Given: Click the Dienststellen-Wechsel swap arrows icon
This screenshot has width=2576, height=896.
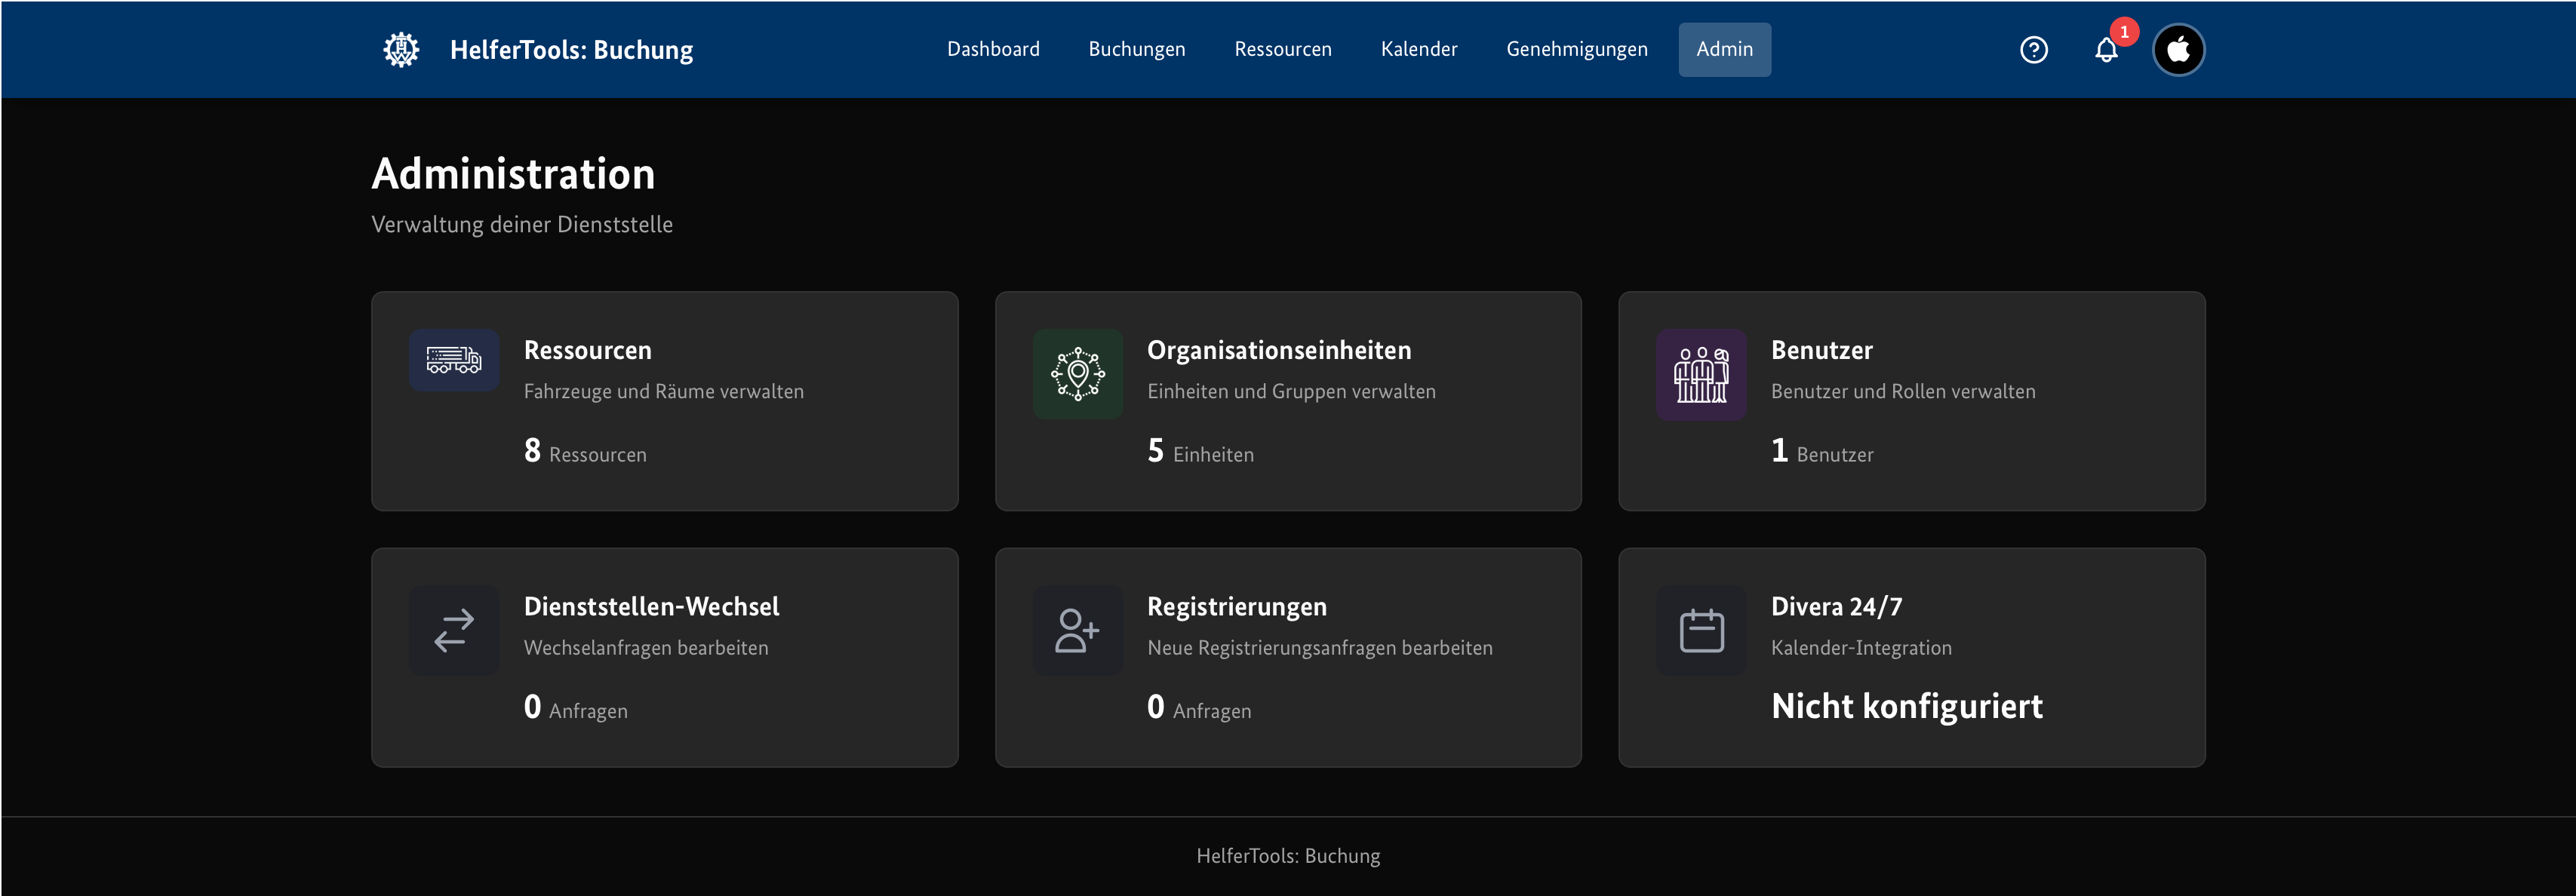Looking at the screenshot, I should click(454, 630).
